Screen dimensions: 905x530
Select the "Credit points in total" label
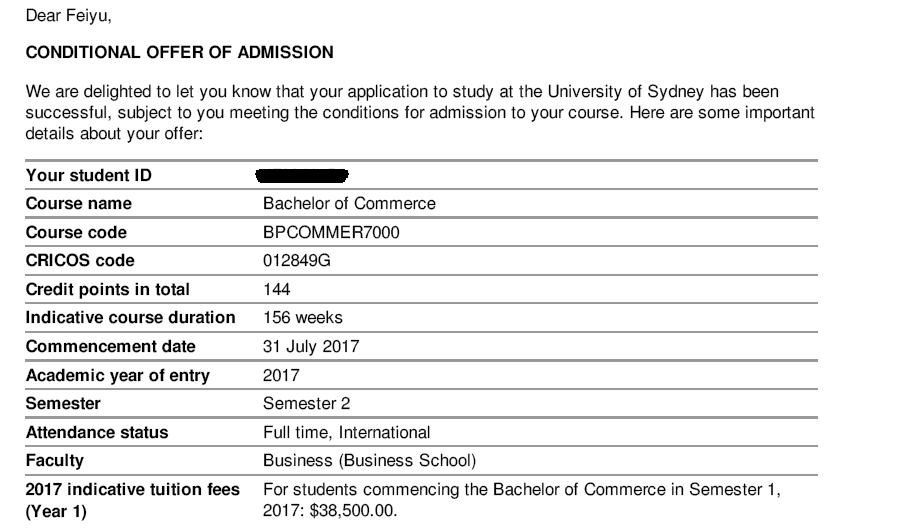coord(108,290)
